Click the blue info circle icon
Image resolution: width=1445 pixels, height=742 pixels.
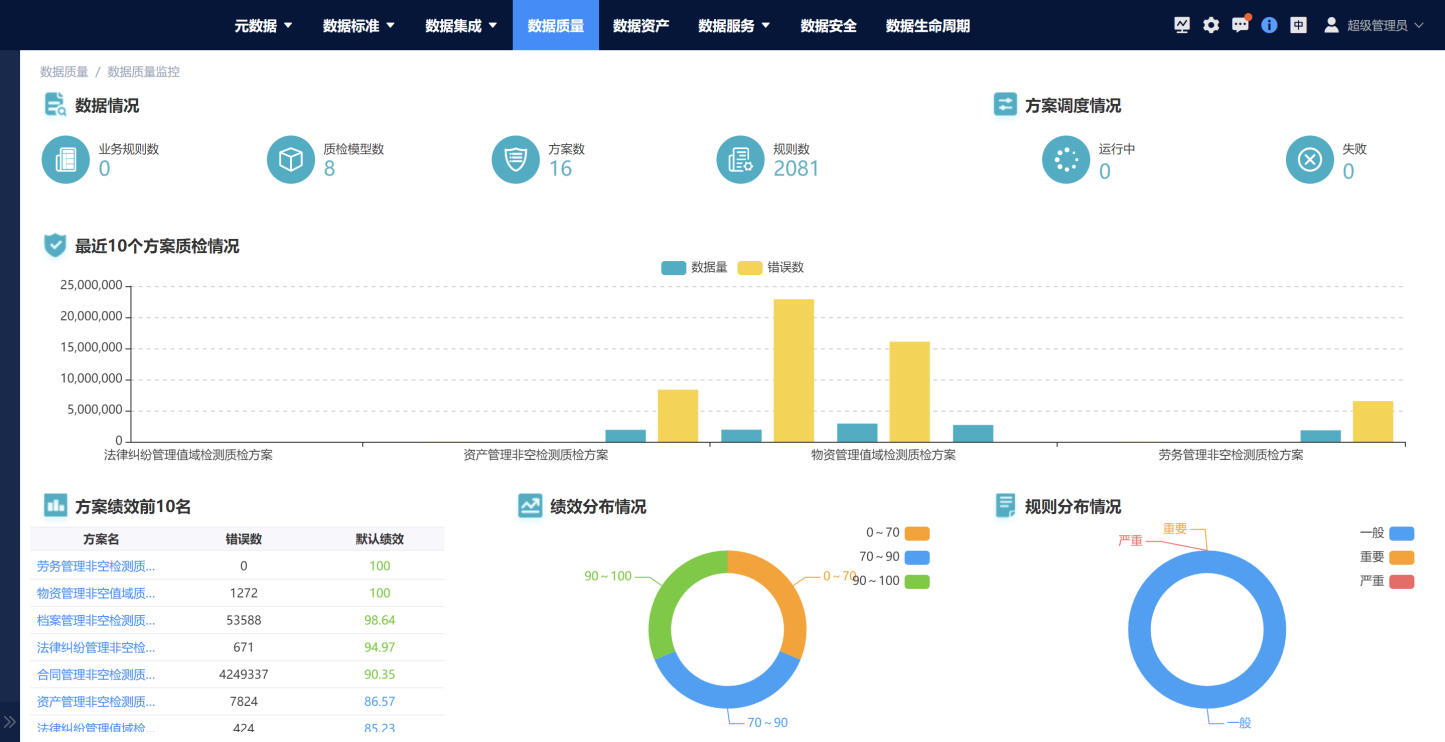(x=1269, y=25)
